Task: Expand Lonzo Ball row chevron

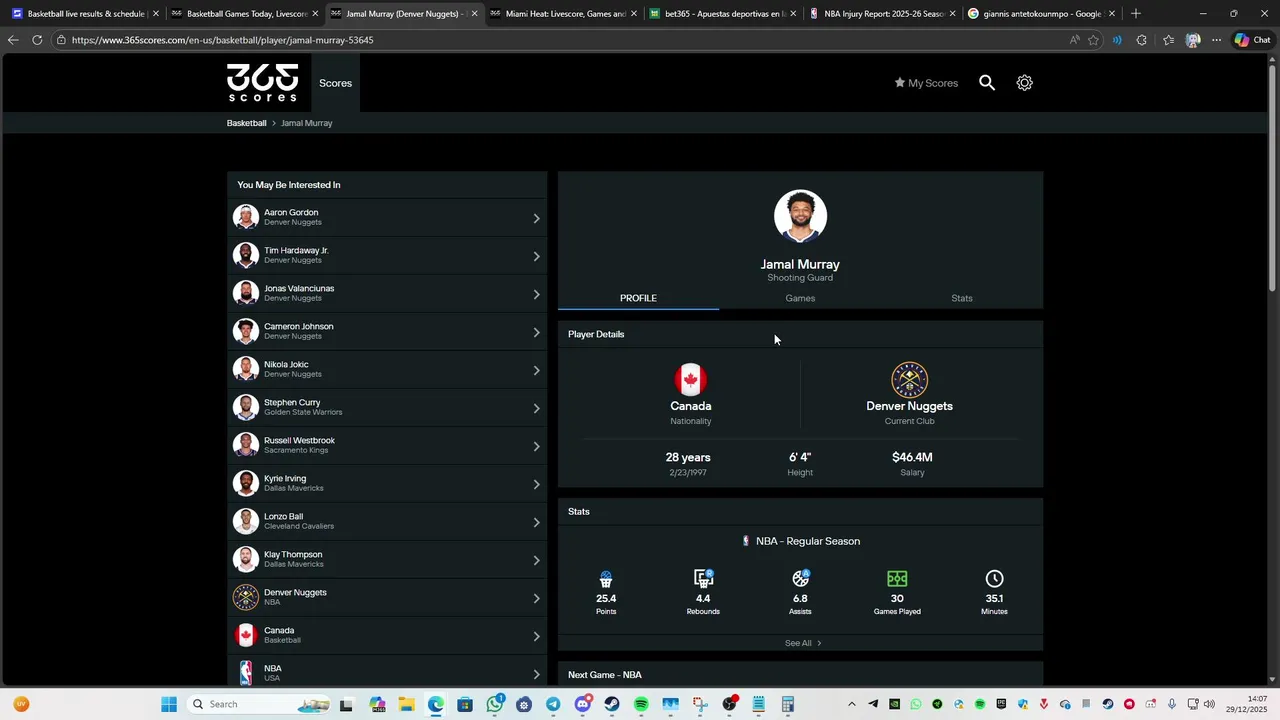Action: (536, 522)
